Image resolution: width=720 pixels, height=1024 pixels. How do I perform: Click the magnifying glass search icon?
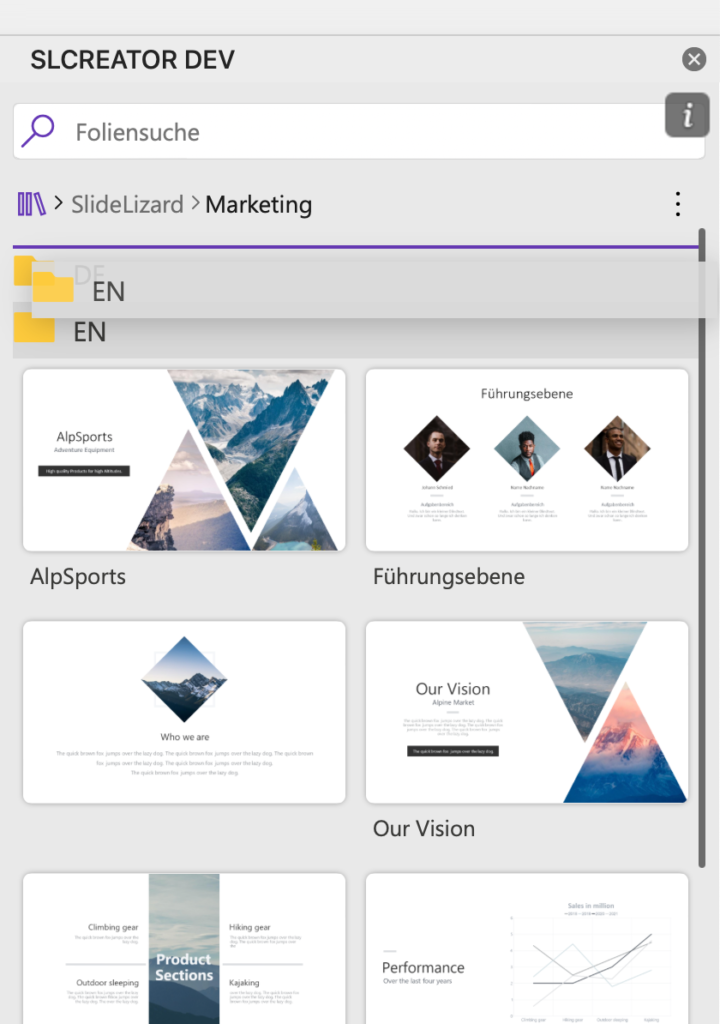(x=38, y=131)
